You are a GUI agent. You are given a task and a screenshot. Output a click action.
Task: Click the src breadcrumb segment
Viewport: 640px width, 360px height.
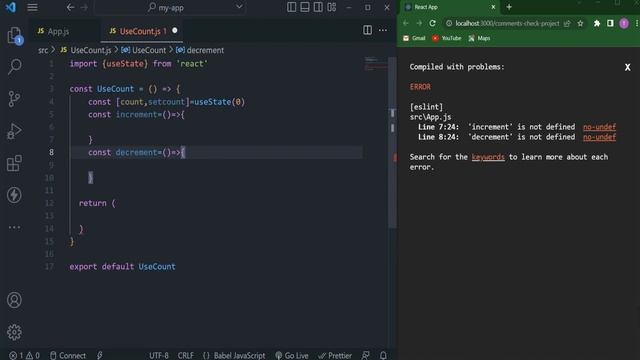[43, 50]
